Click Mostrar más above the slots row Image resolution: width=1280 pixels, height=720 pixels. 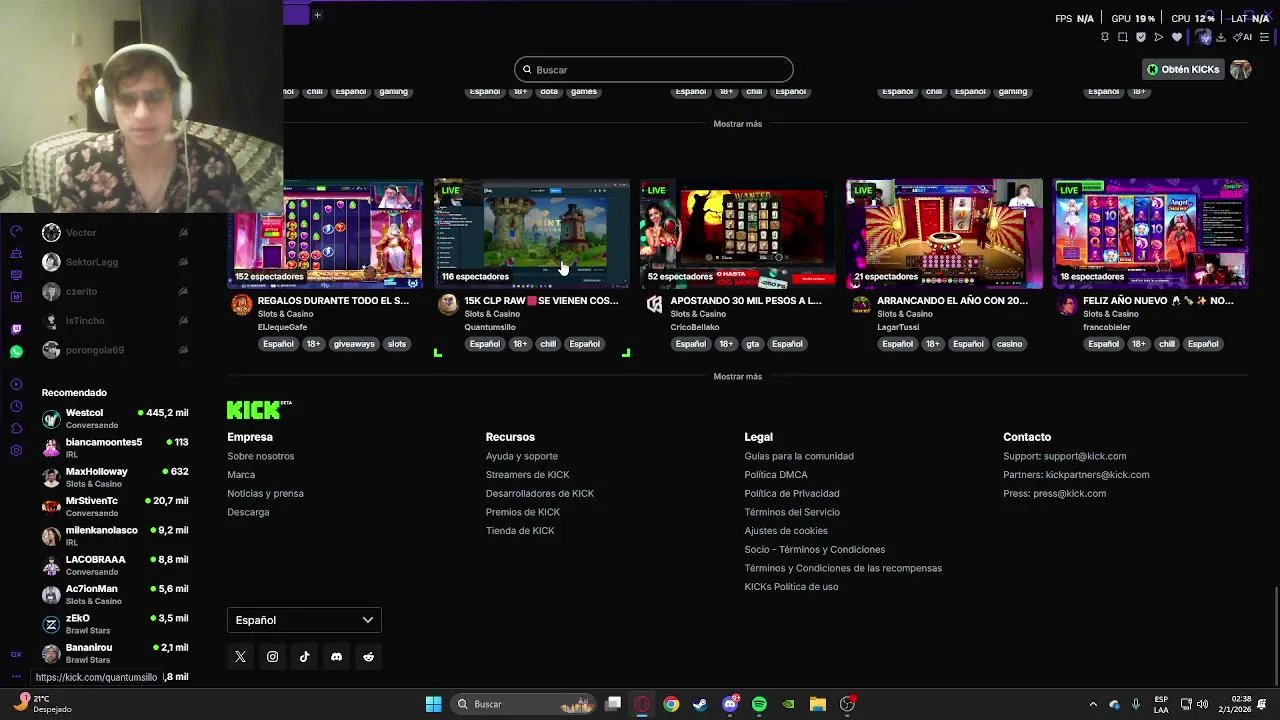[737, 124]
